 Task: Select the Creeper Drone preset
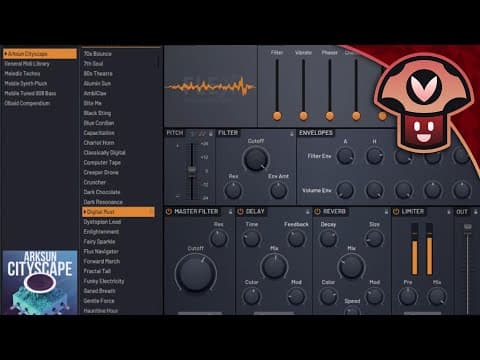(x=101, y=172)
